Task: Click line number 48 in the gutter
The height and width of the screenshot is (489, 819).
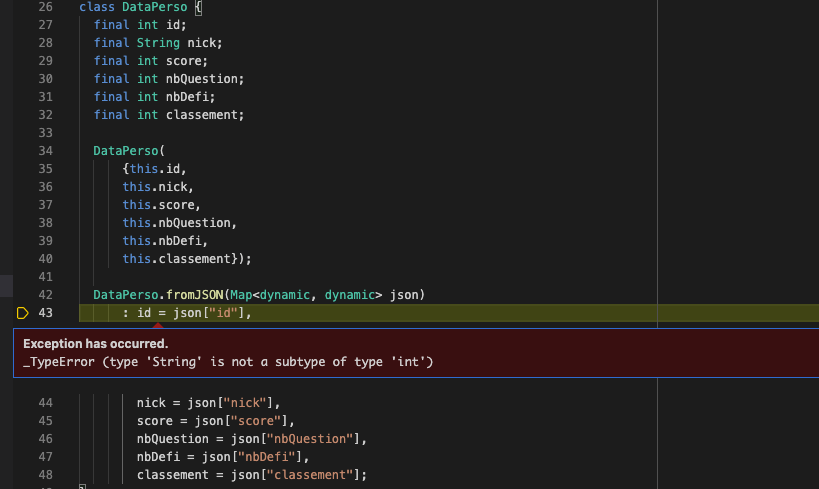Action: point(45,474)
